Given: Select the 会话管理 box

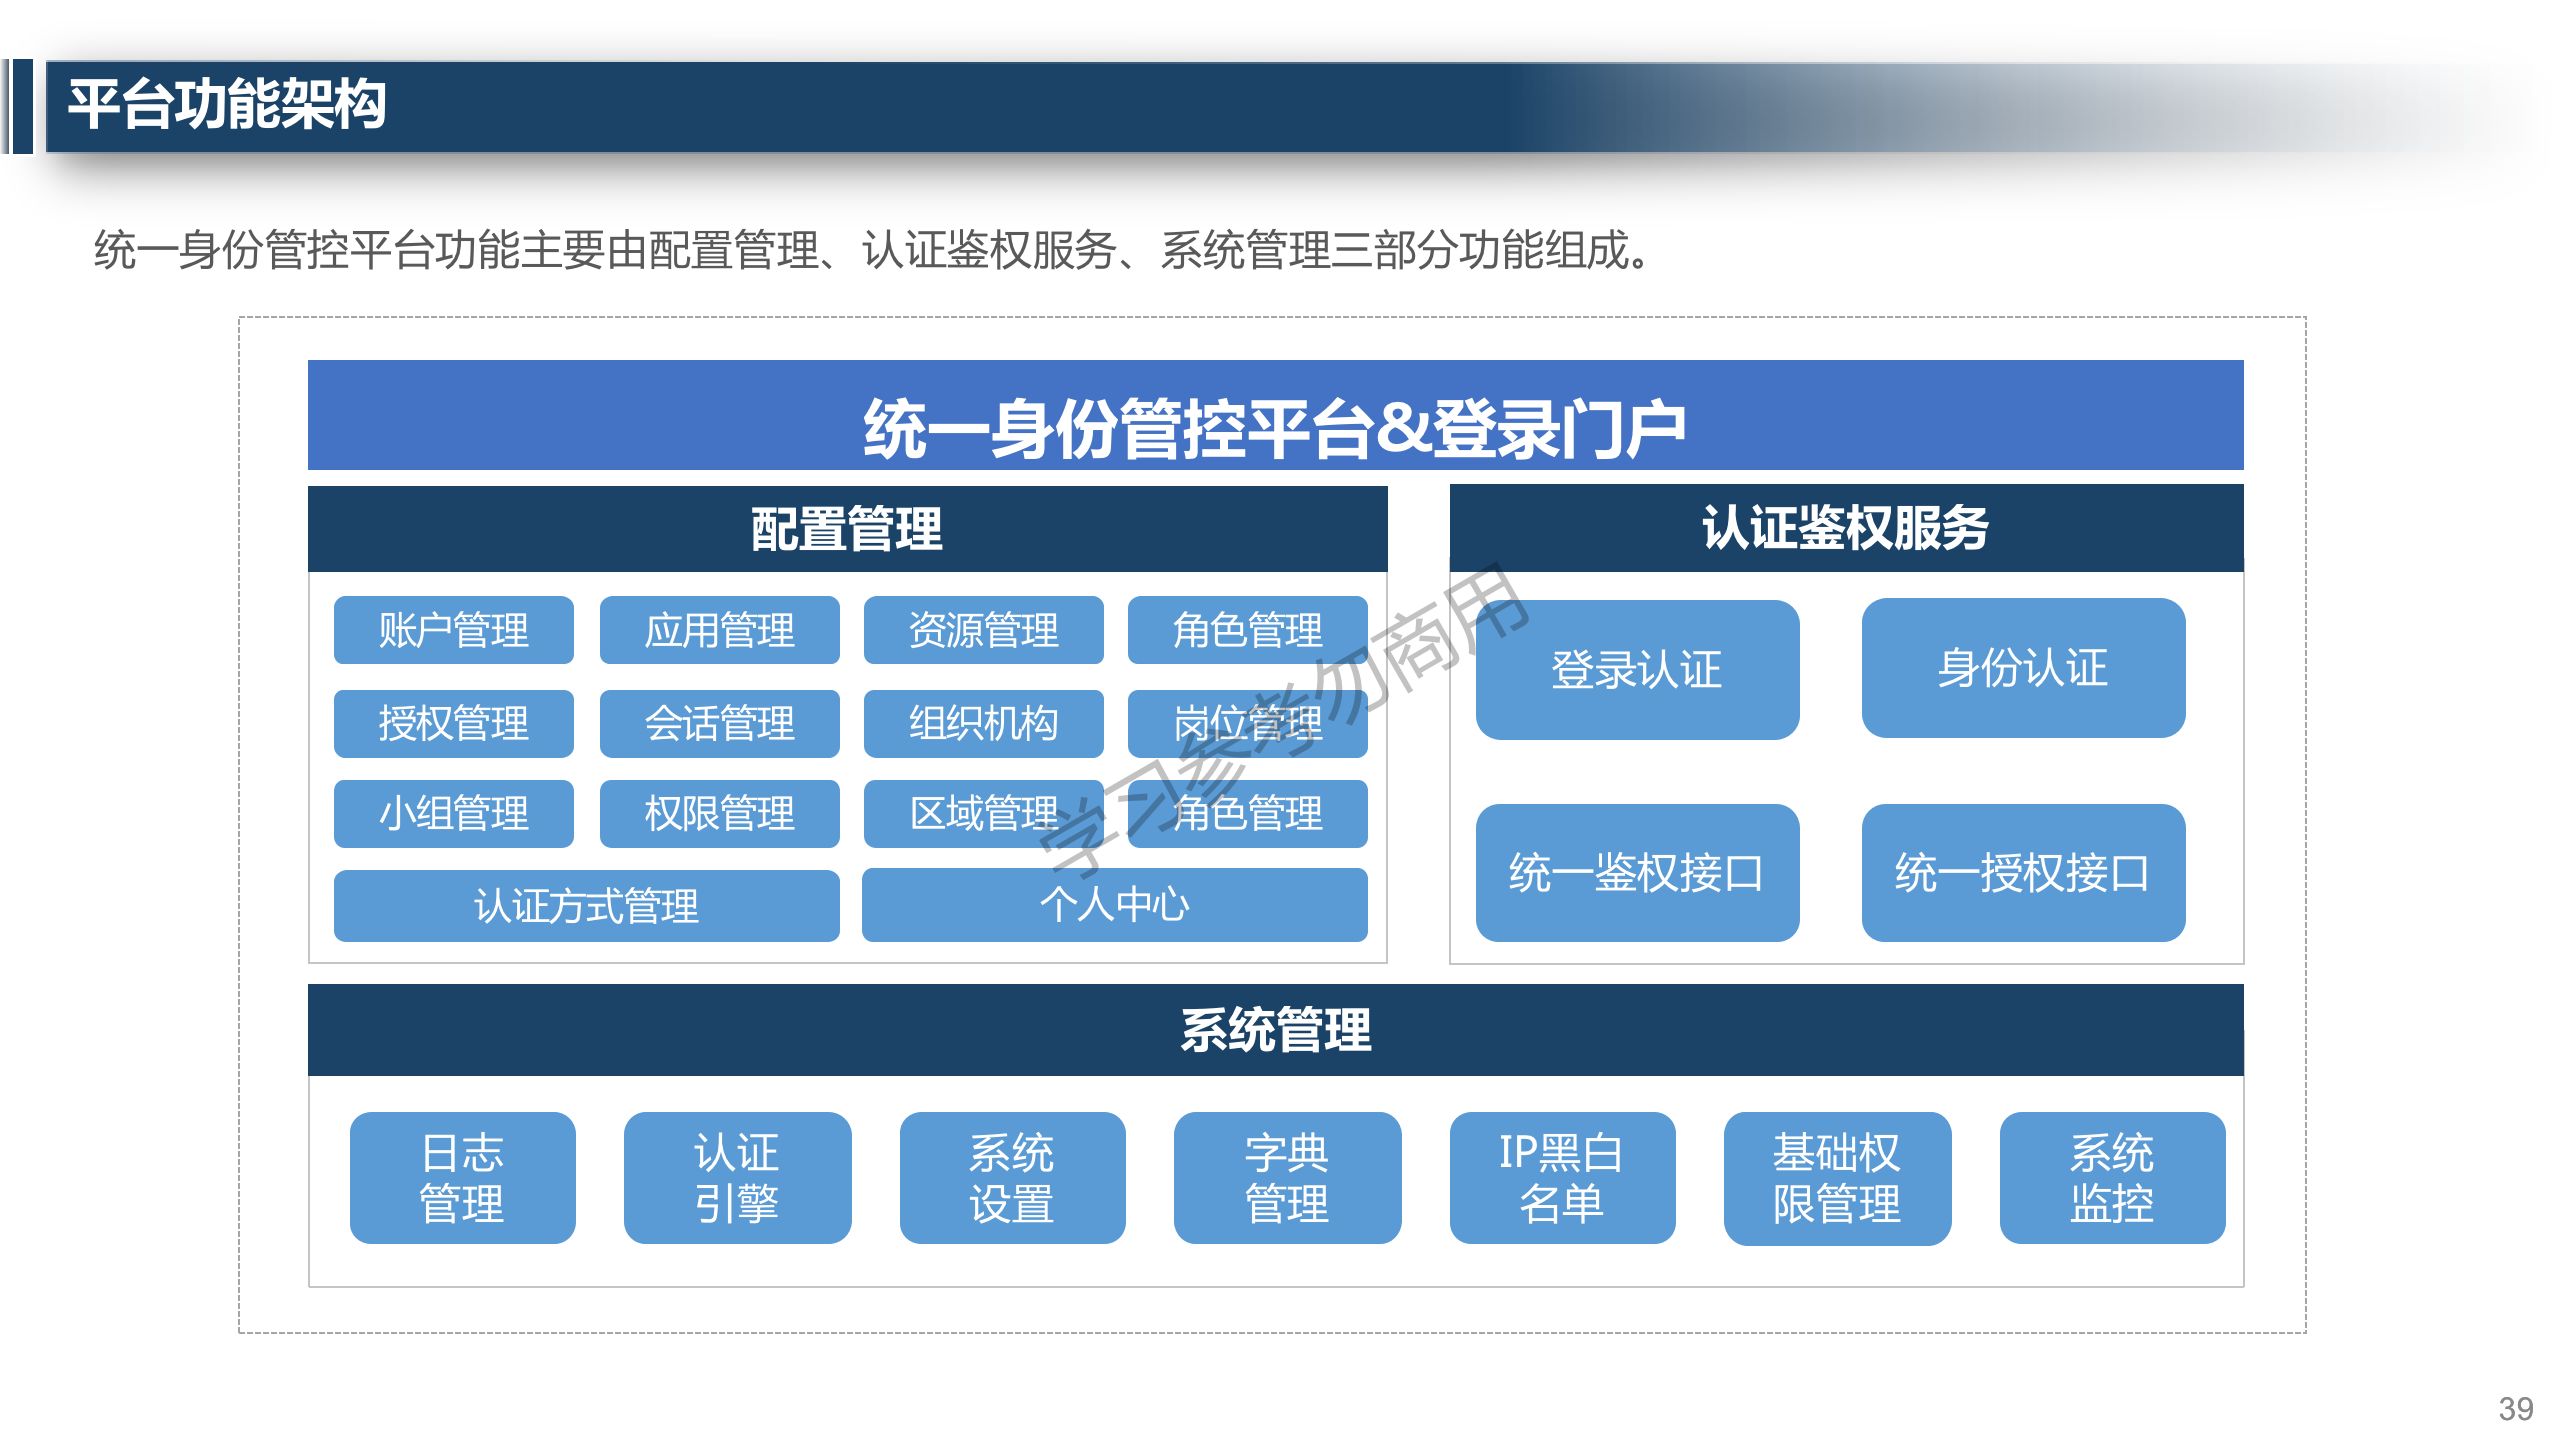Looking at the screenshot, I should [719, 723].
